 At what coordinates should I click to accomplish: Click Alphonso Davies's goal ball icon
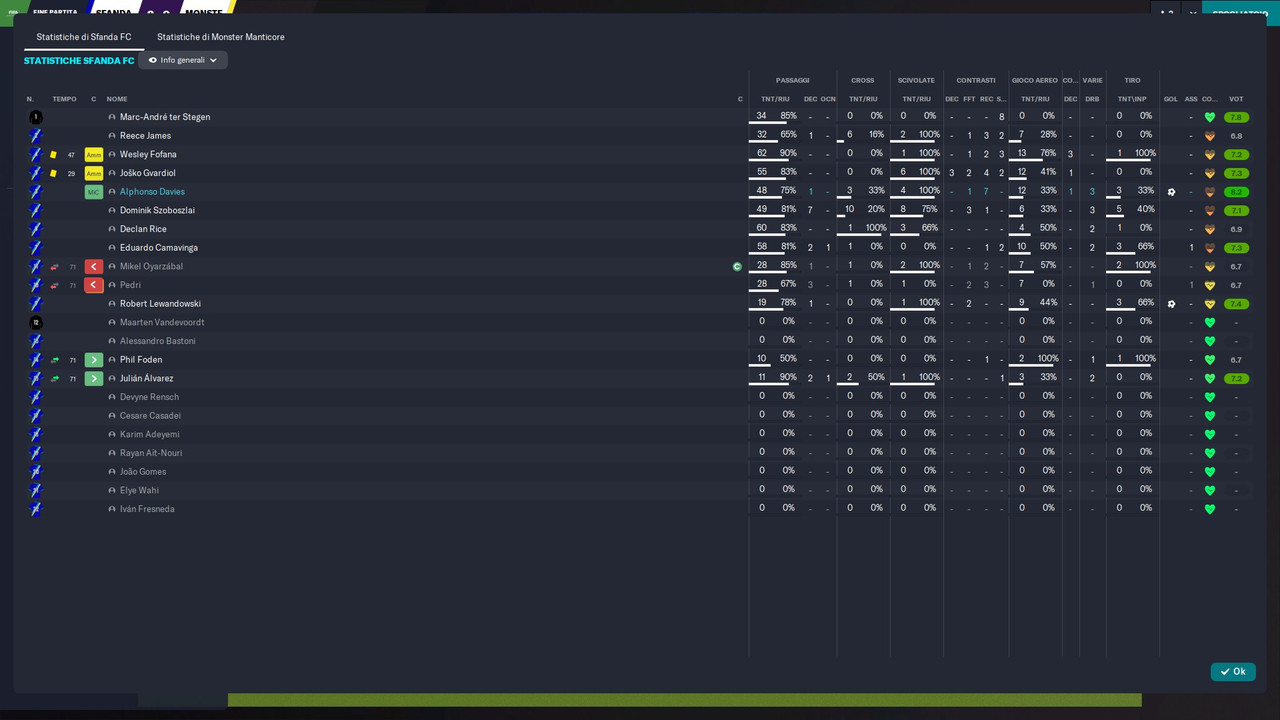1171,192
